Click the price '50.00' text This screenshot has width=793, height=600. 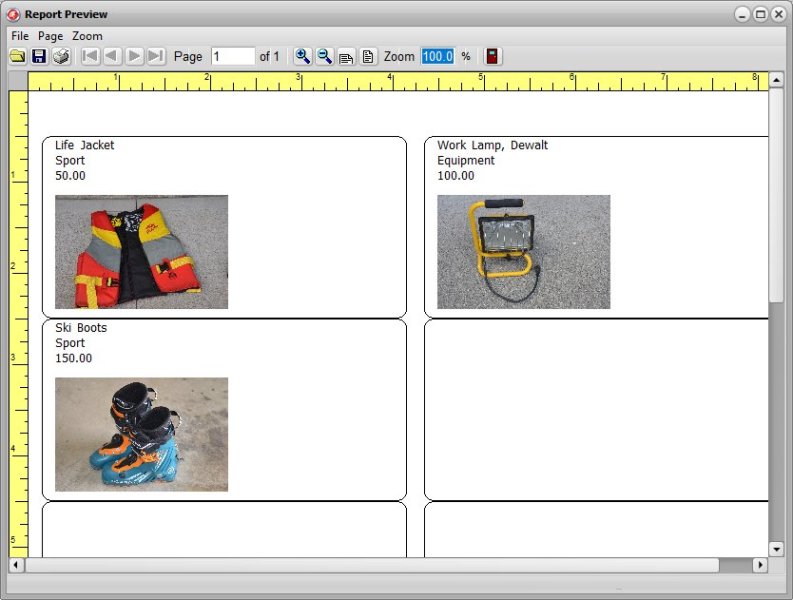click(x=70, y=176)
